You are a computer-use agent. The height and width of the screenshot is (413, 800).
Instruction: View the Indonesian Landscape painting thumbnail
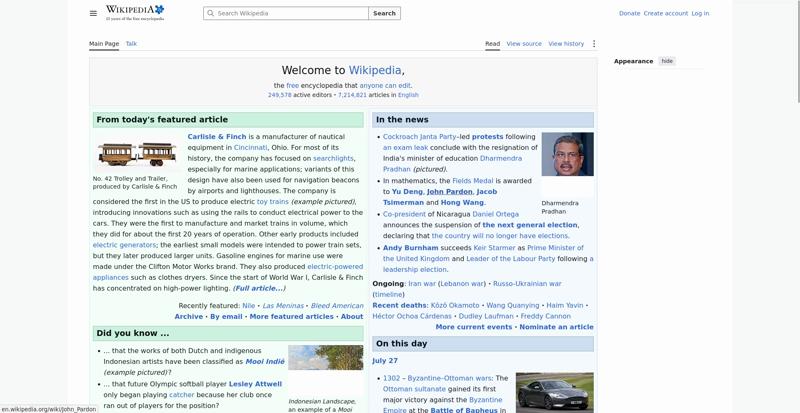[326, 357]
